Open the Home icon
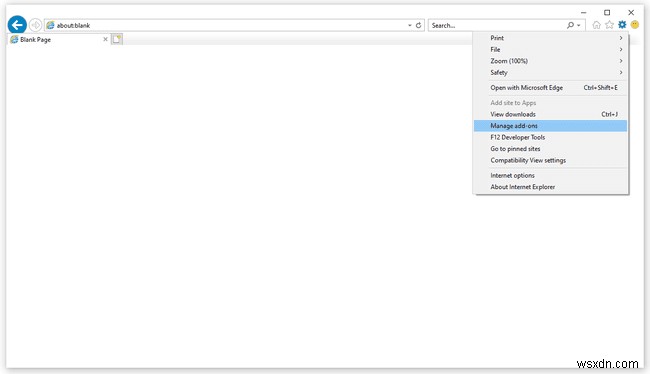 596,25
